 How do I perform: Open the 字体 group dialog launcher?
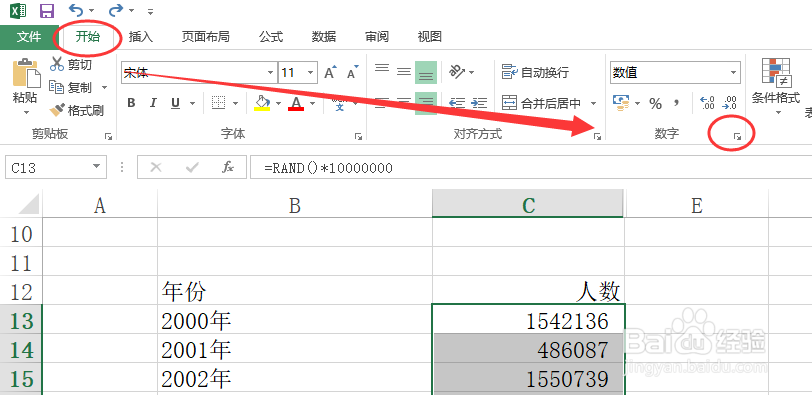tap(358, 136)
